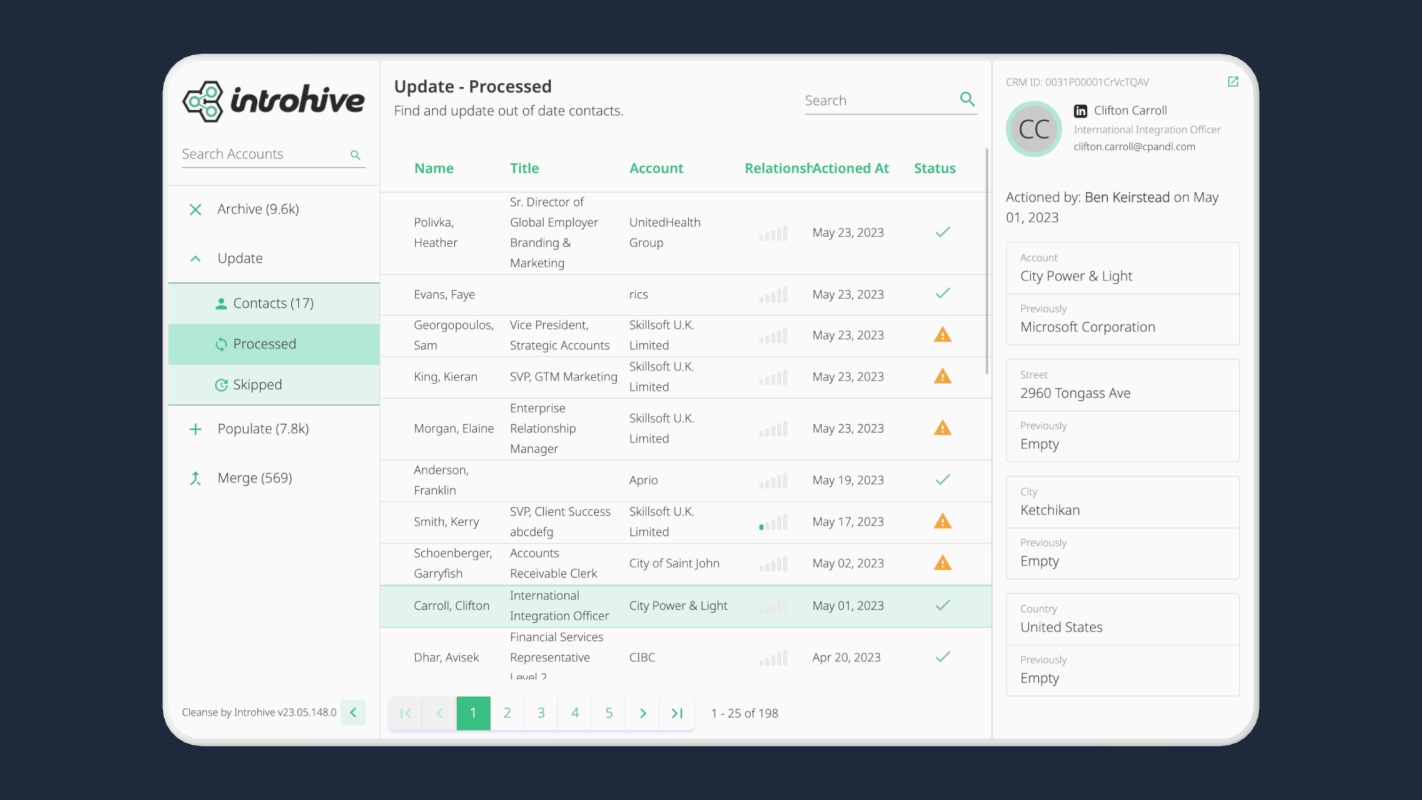Jump to the last page button
The height and width of the screenshot is (800, 1422).
pyautogui.click(x=677, y=713)
